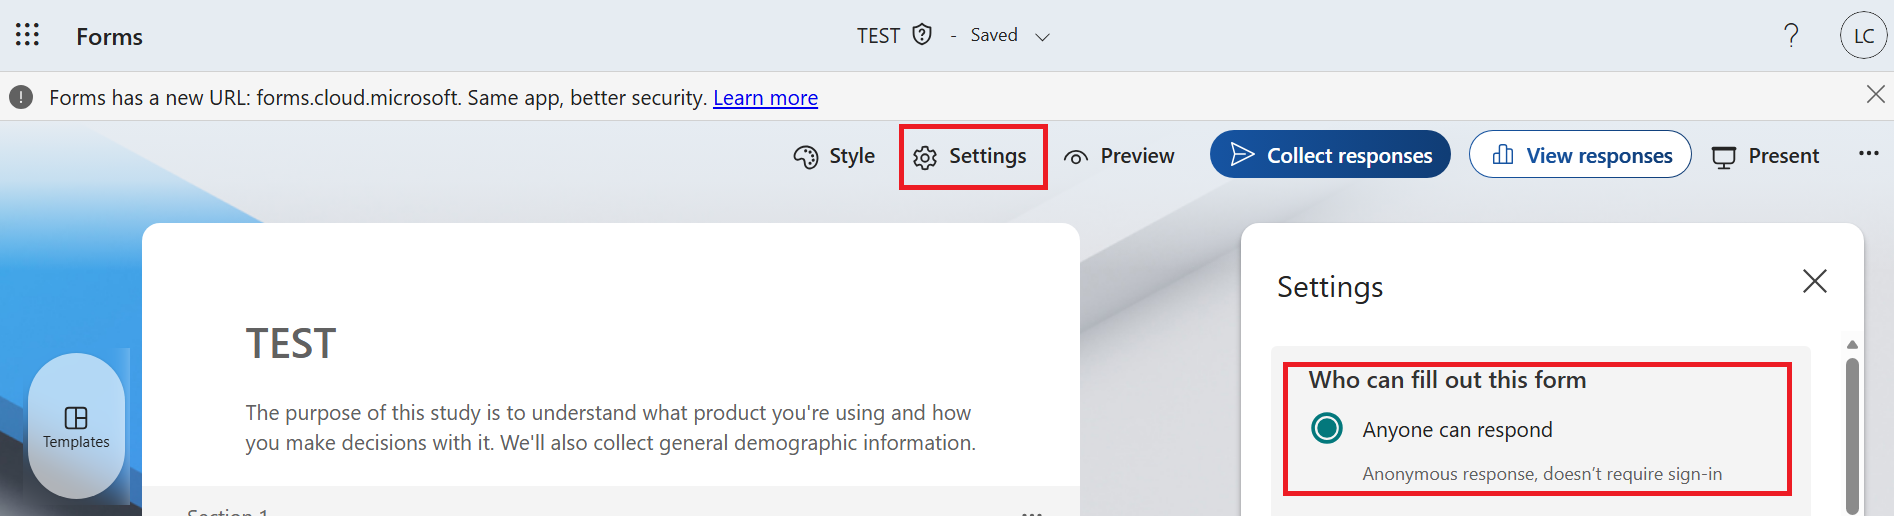
Task: Start Present mode
Action: (1765, 156)
